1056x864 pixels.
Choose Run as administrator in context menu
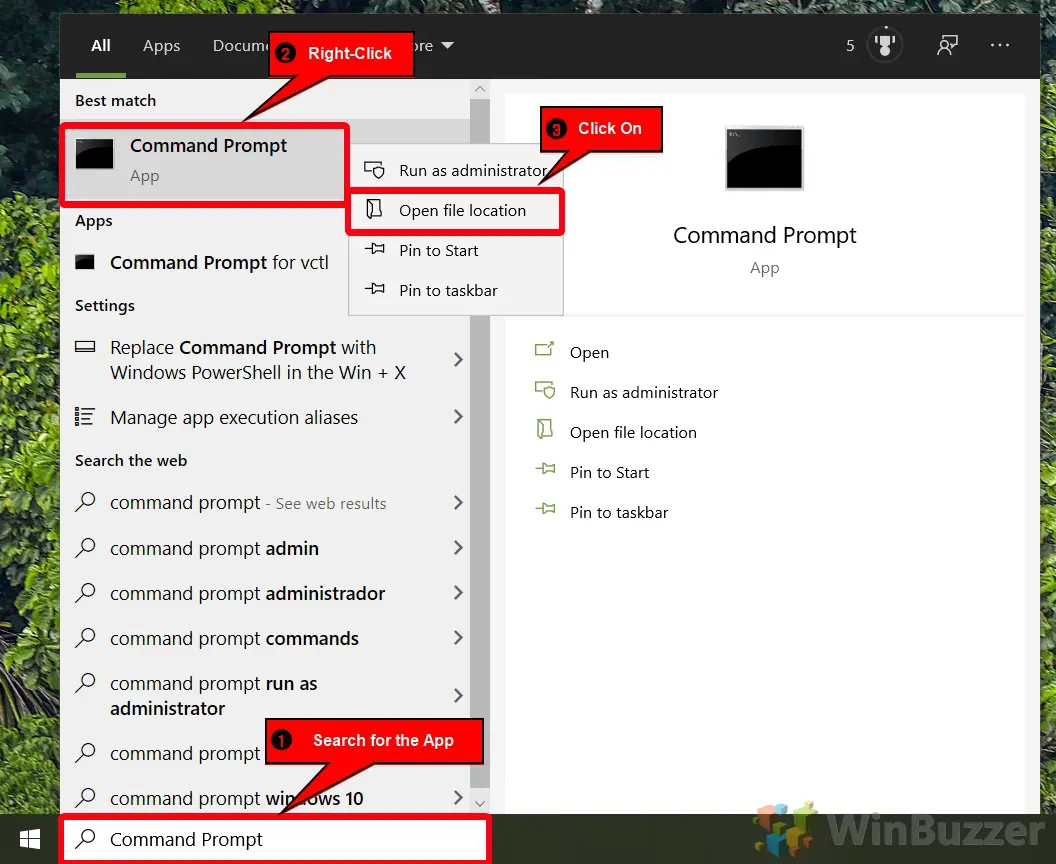pos(455,170)
